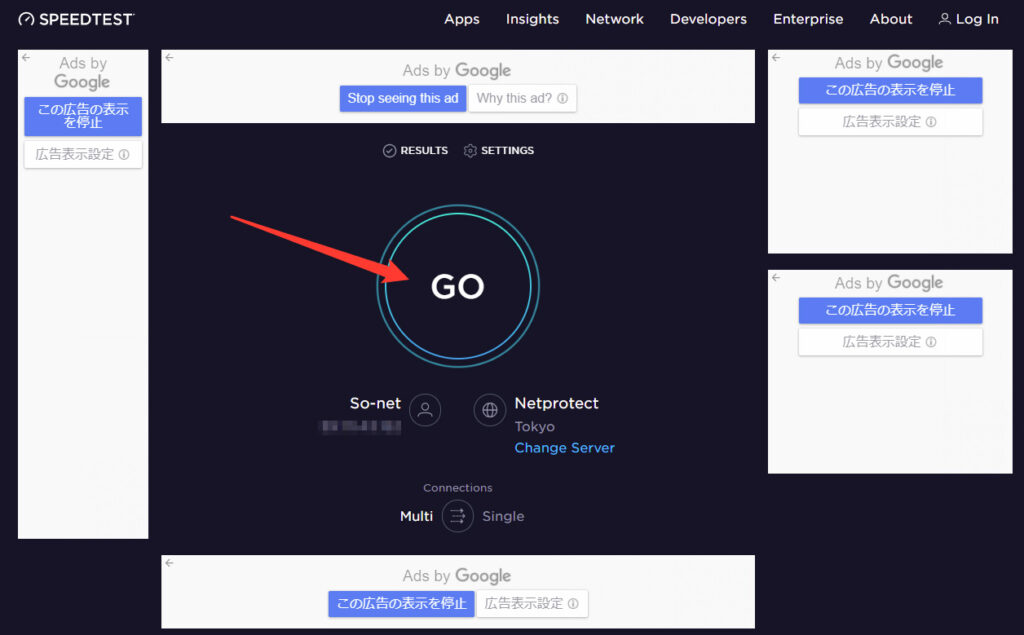Click the globe icon beside Netprotect
Image resolution: width=1024 pixels, height=635 pixels.
tap(490, 409)
